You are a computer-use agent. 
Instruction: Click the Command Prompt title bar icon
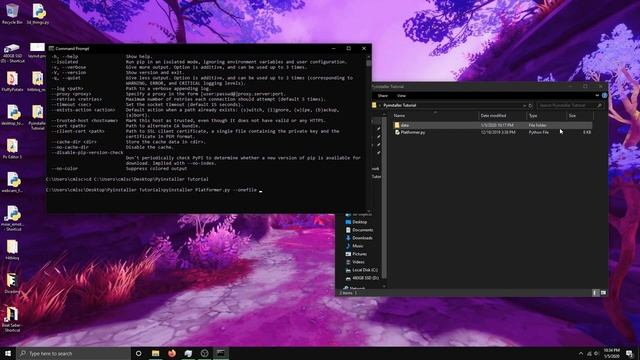51,48
